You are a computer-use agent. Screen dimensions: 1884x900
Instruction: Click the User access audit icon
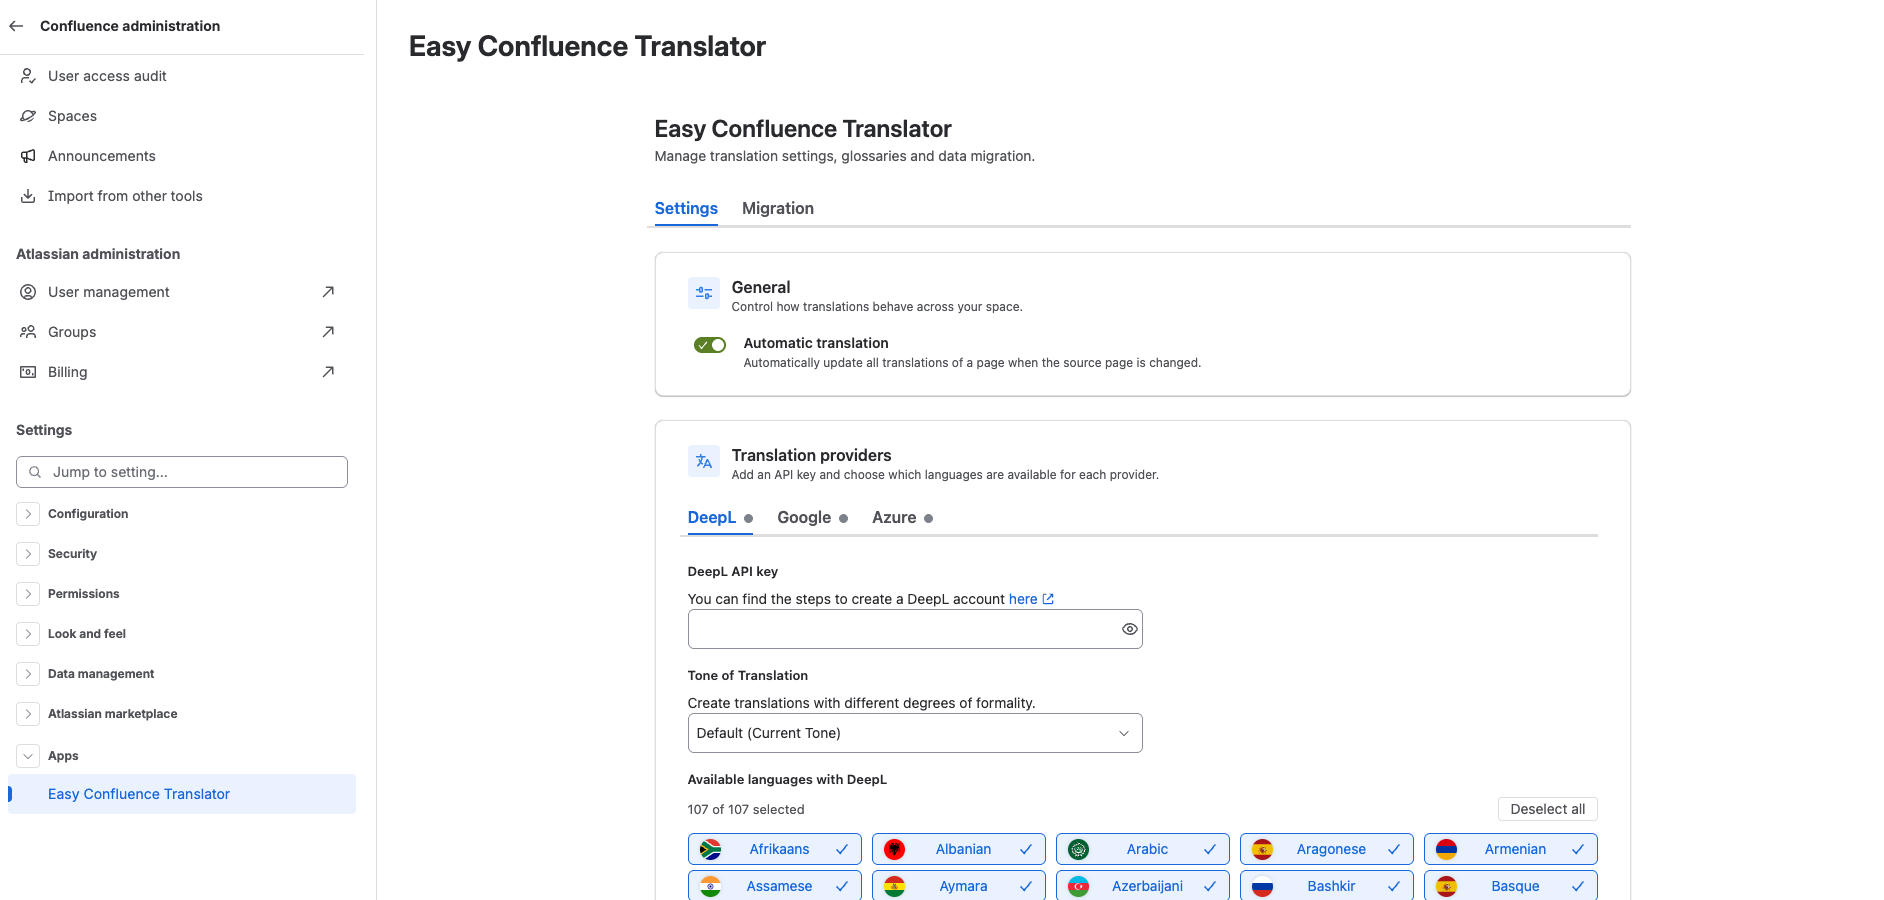point(28,76)
